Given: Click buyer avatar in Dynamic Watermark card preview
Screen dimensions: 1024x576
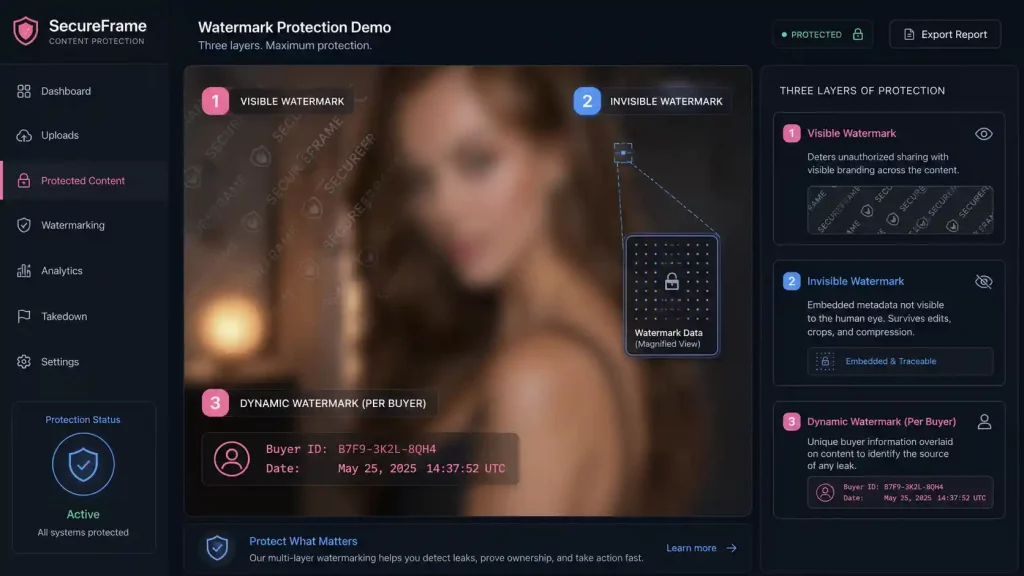Looking at the screenshot, I should pos(825,492).
